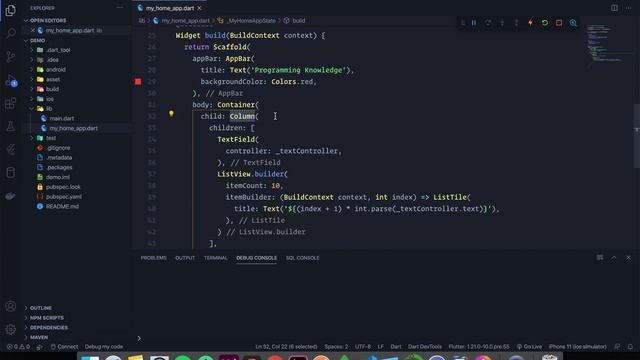Click the debug Step Over button
This screenshot has width=640, height=360.
pyautogui.click(x=488, y=23)
